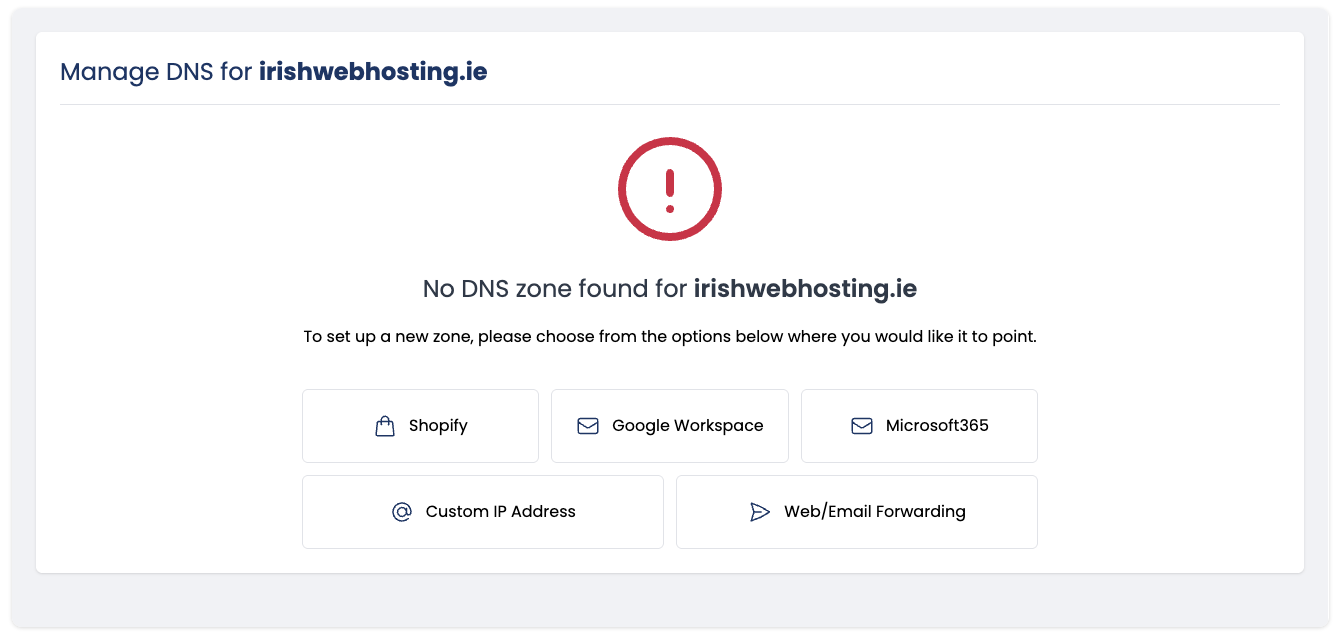Select Google Workspace as DNS target
The width and height of the screenshot is (1338, 635).
670,426
